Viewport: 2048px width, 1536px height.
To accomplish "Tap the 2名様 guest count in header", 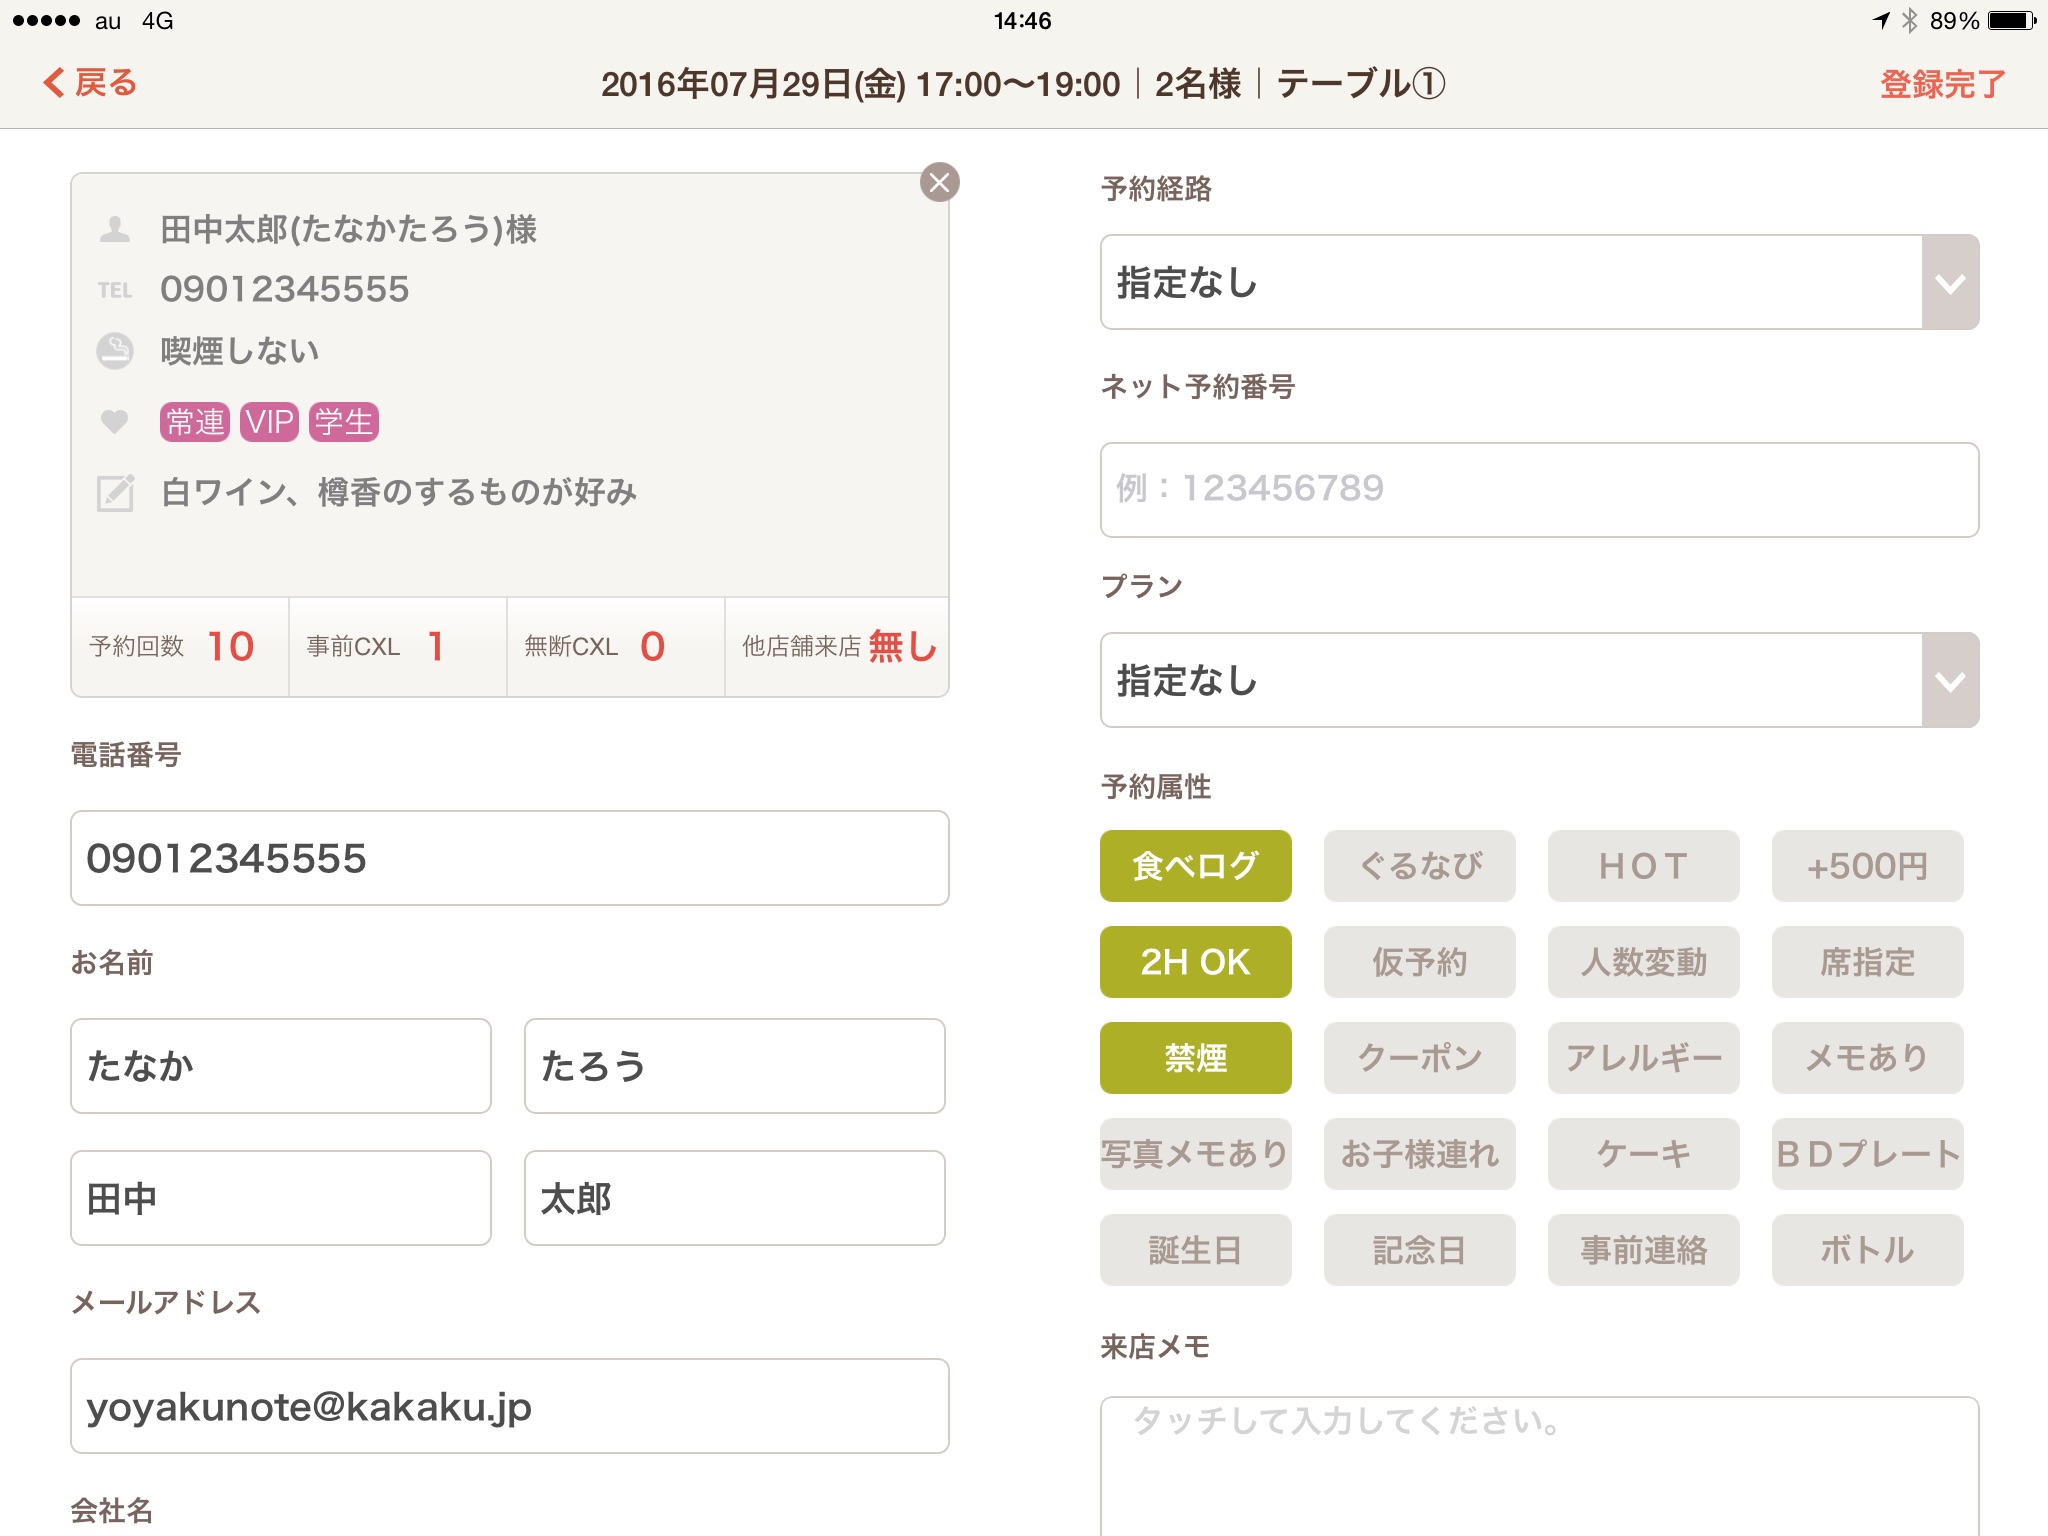I will [1198, 84].
